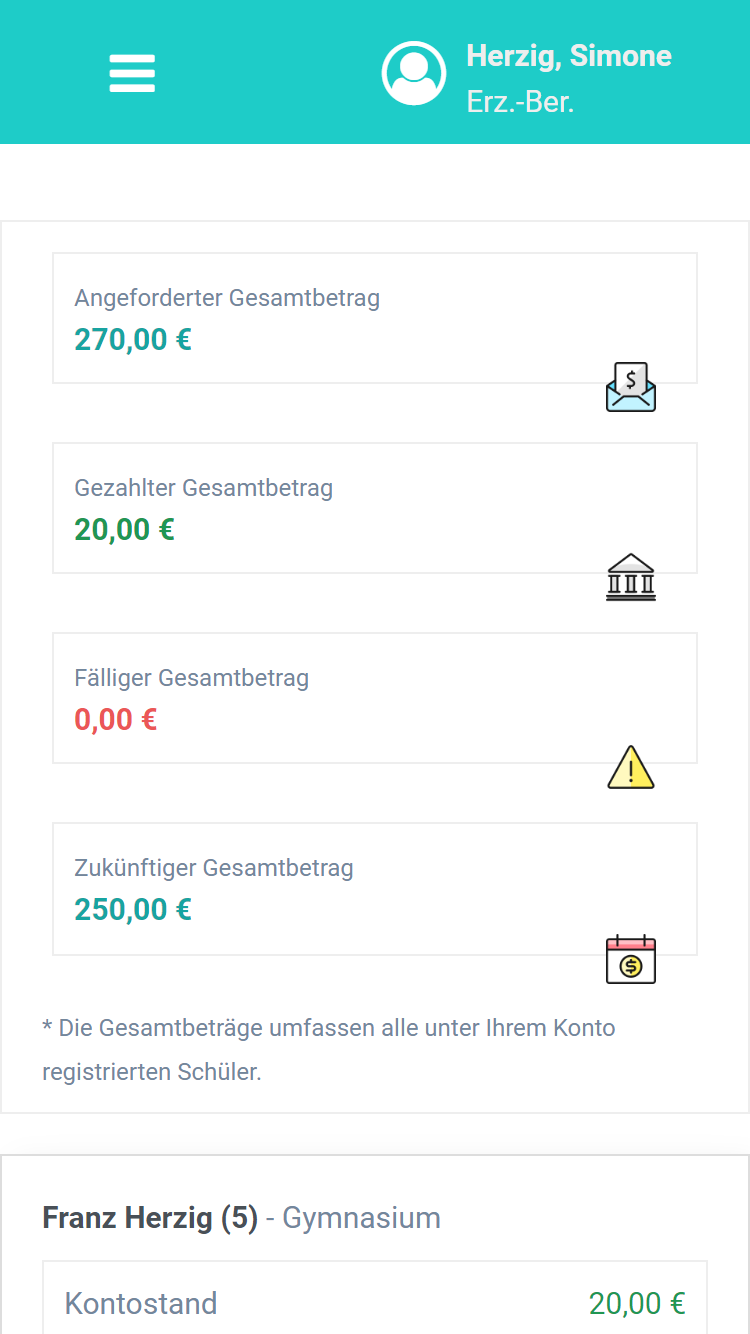Expand the Angeforderter Gesamtbetrag card

click(x=374, y=317)
